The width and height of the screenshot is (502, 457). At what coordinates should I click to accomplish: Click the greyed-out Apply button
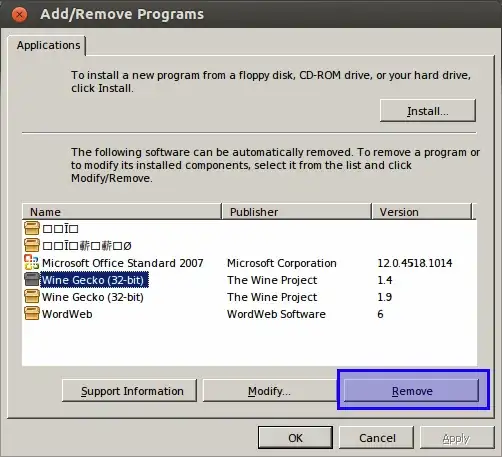[x=457, y=437]
